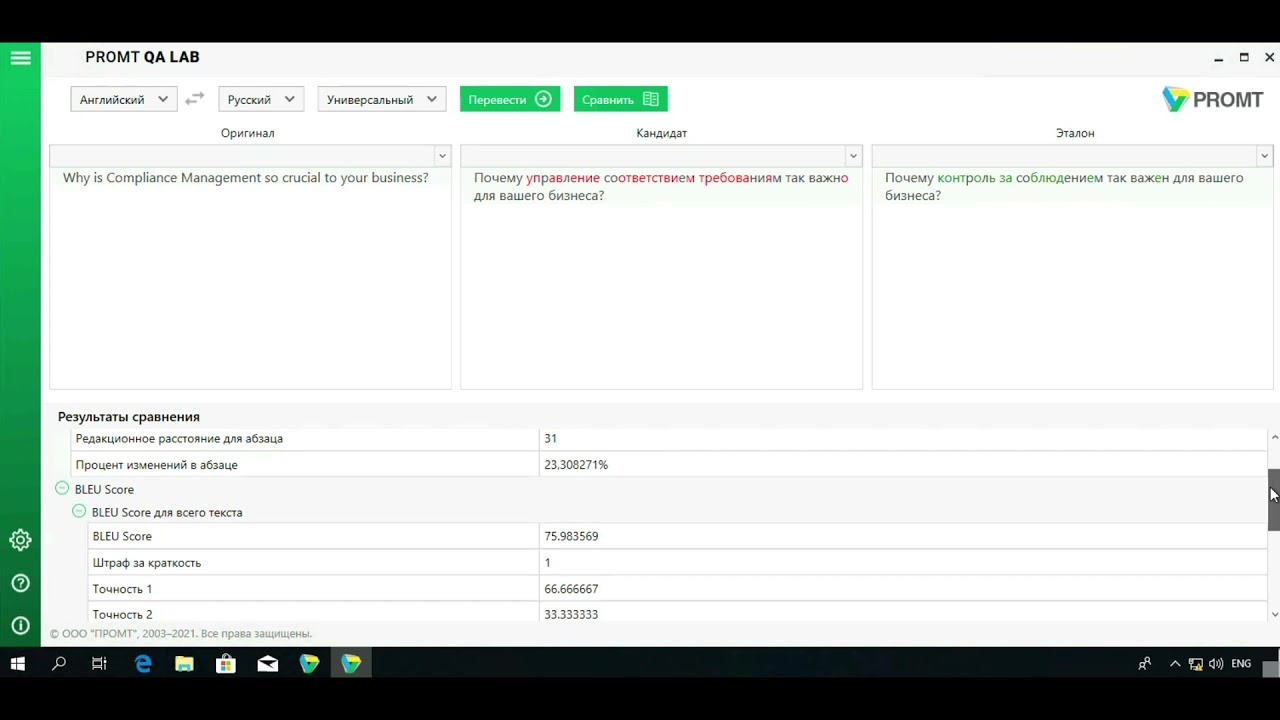Screen dimensions: 1280x720
Task: Click the Перевести button
Action: coord(510,99)
